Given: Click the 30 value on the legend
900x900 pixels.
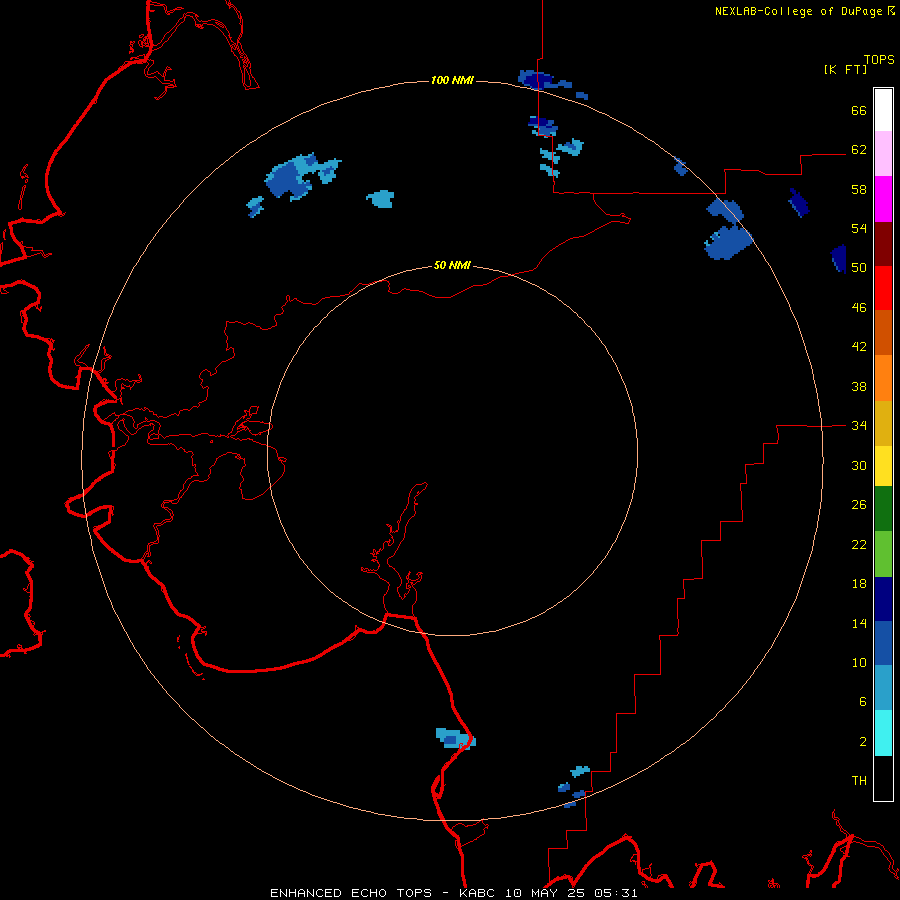Looking at the screenshot, I should (859, 465).
